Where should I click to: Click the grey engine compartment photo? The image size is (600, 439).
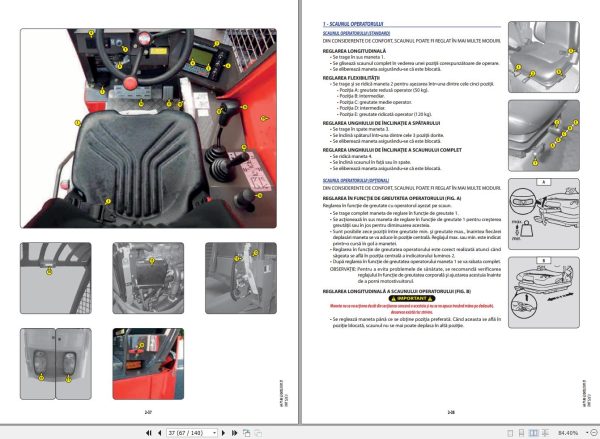[148, 278]
